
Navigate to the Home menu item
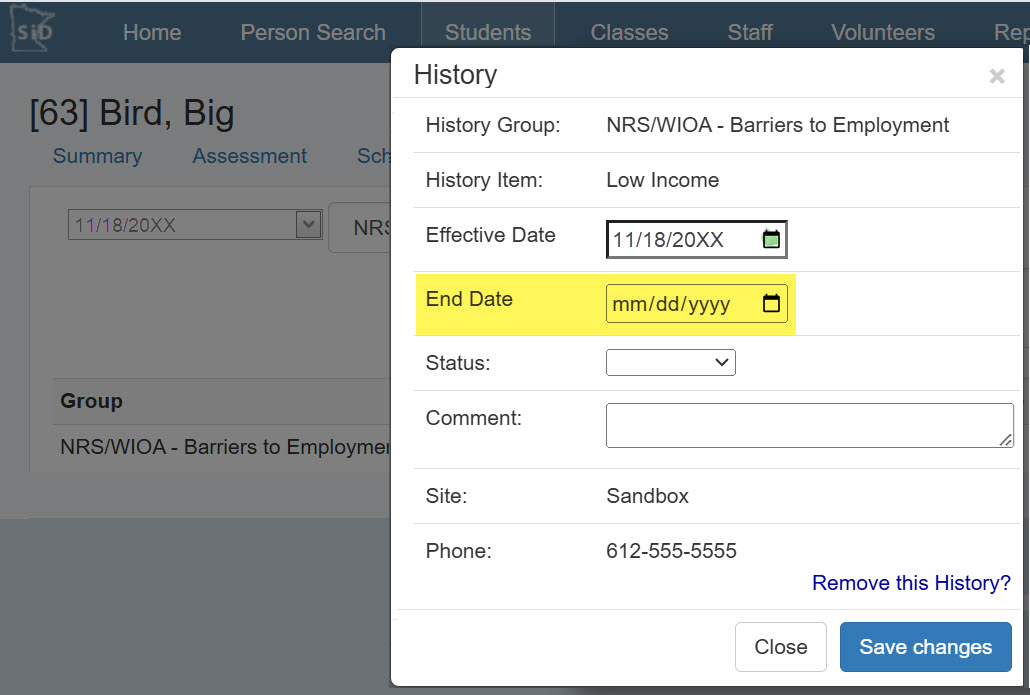point(151,32)
